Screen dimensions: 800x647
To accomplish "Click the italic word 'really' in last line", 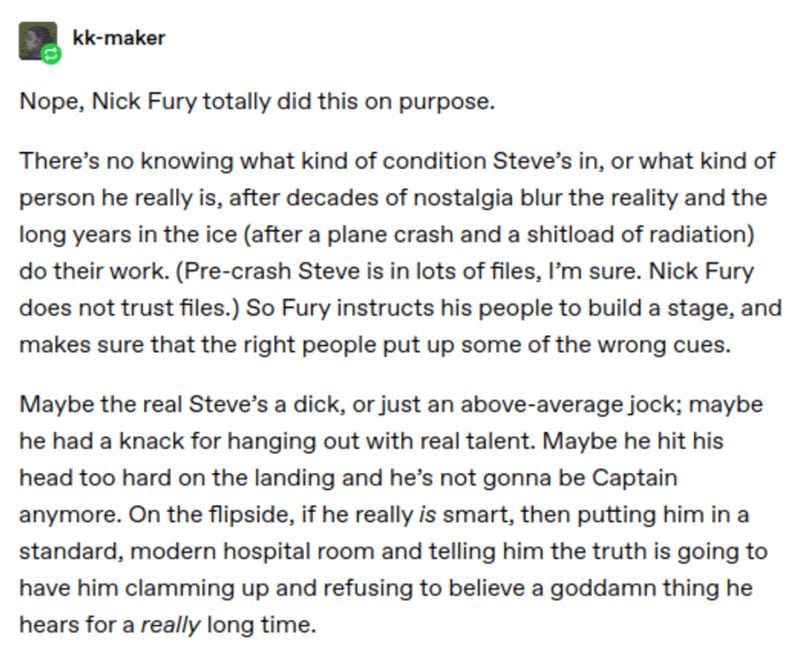I will [170, 626].
